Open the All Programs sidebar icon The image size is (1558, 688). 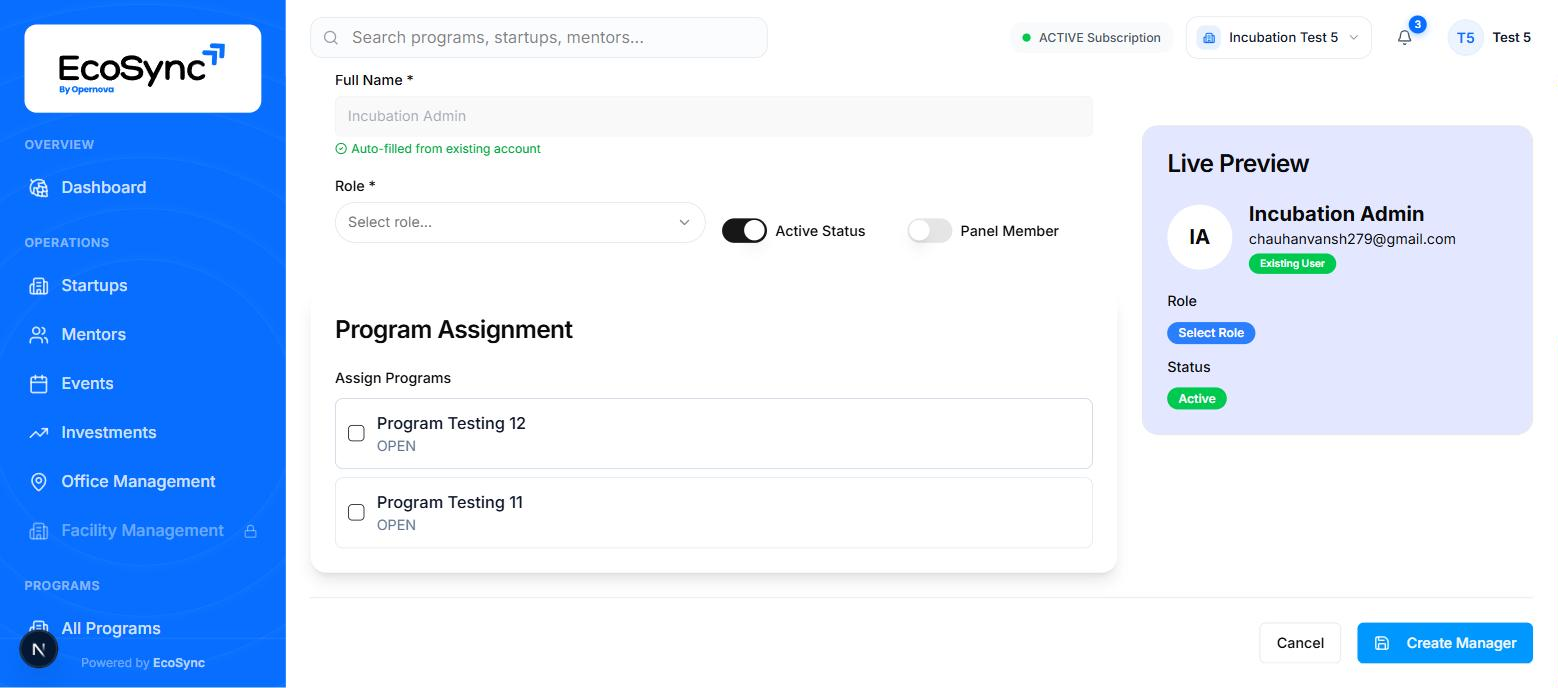click(x=39, y=628)
